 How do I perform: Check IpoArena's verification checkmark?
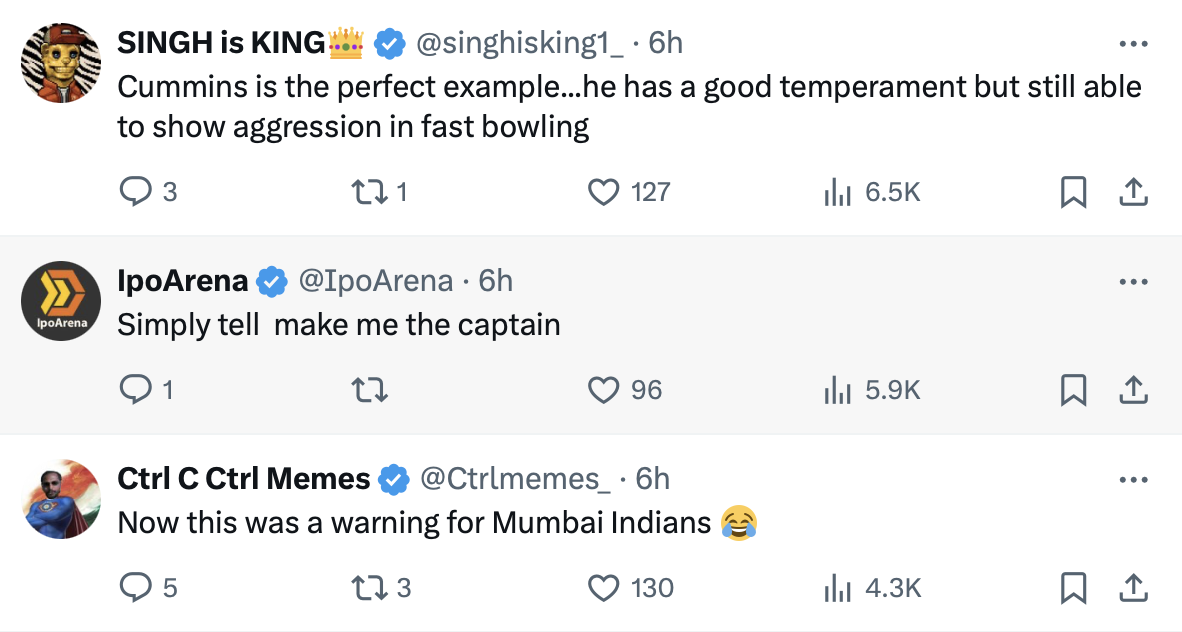click(x=267, y=281)
